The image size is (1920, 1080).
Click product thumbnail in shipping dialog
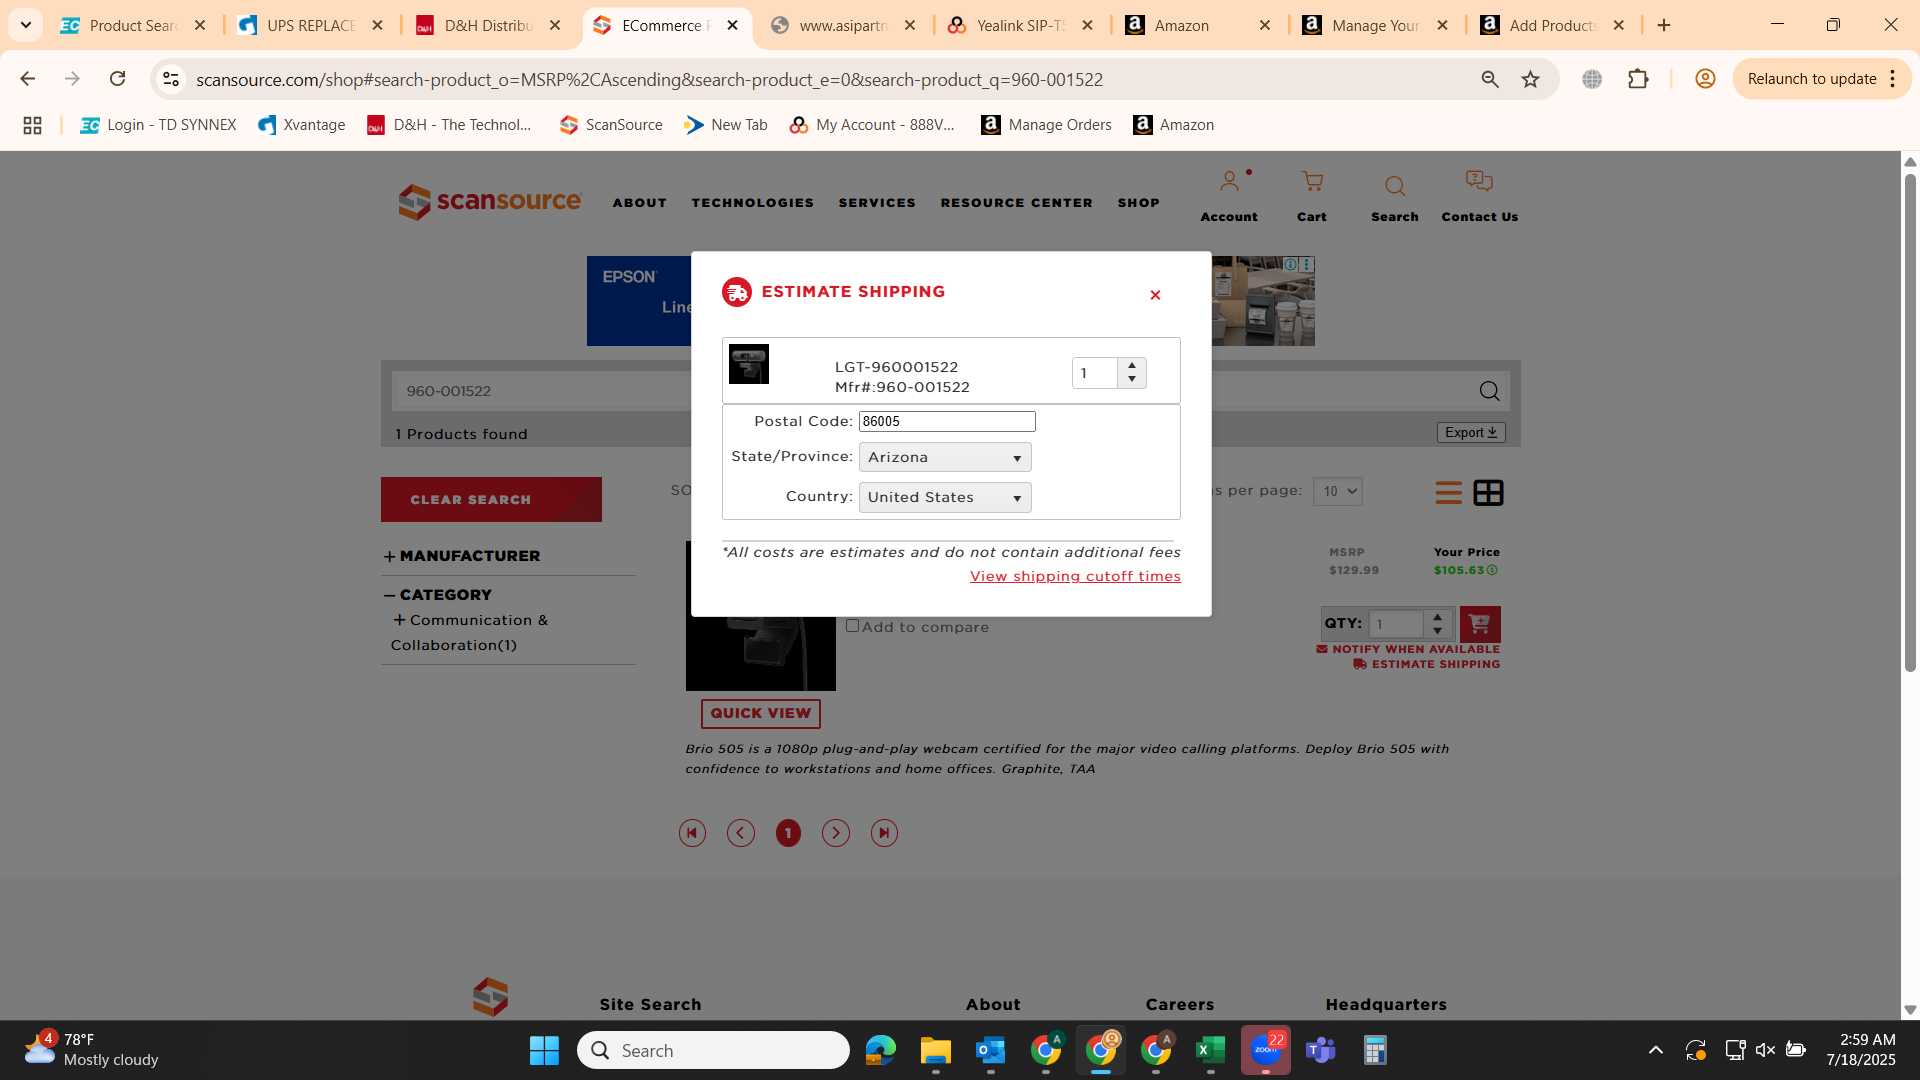[749, 364]
